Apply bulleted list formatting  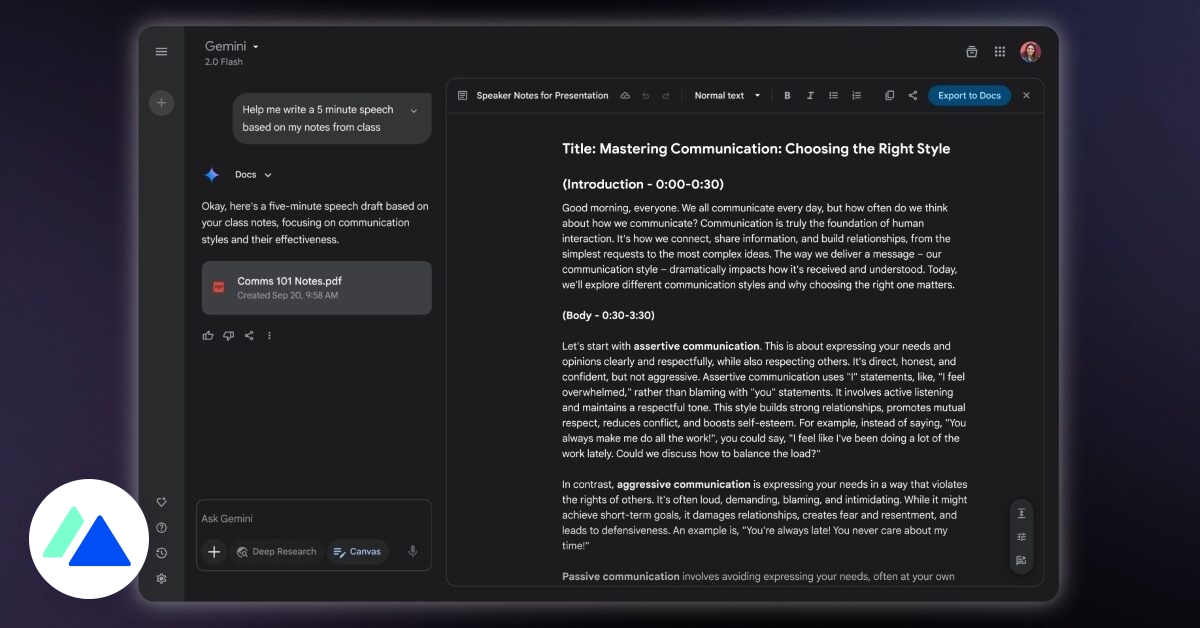point(833,95)
